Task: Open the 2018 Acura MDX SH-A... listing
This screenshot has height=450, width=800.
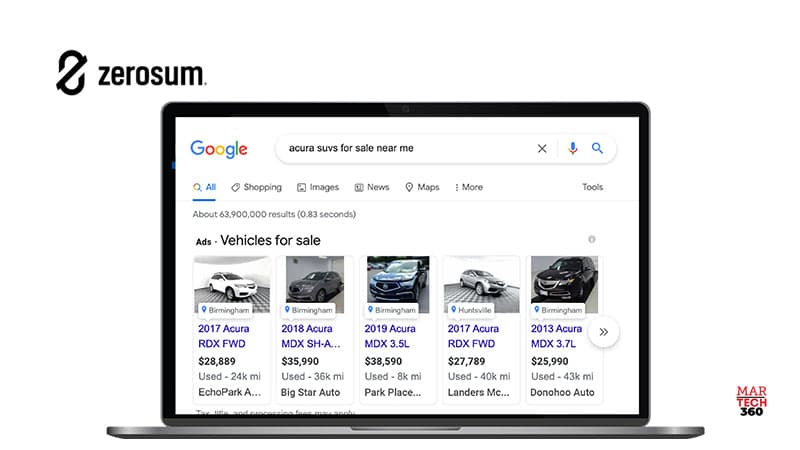Action: point(311,336)
